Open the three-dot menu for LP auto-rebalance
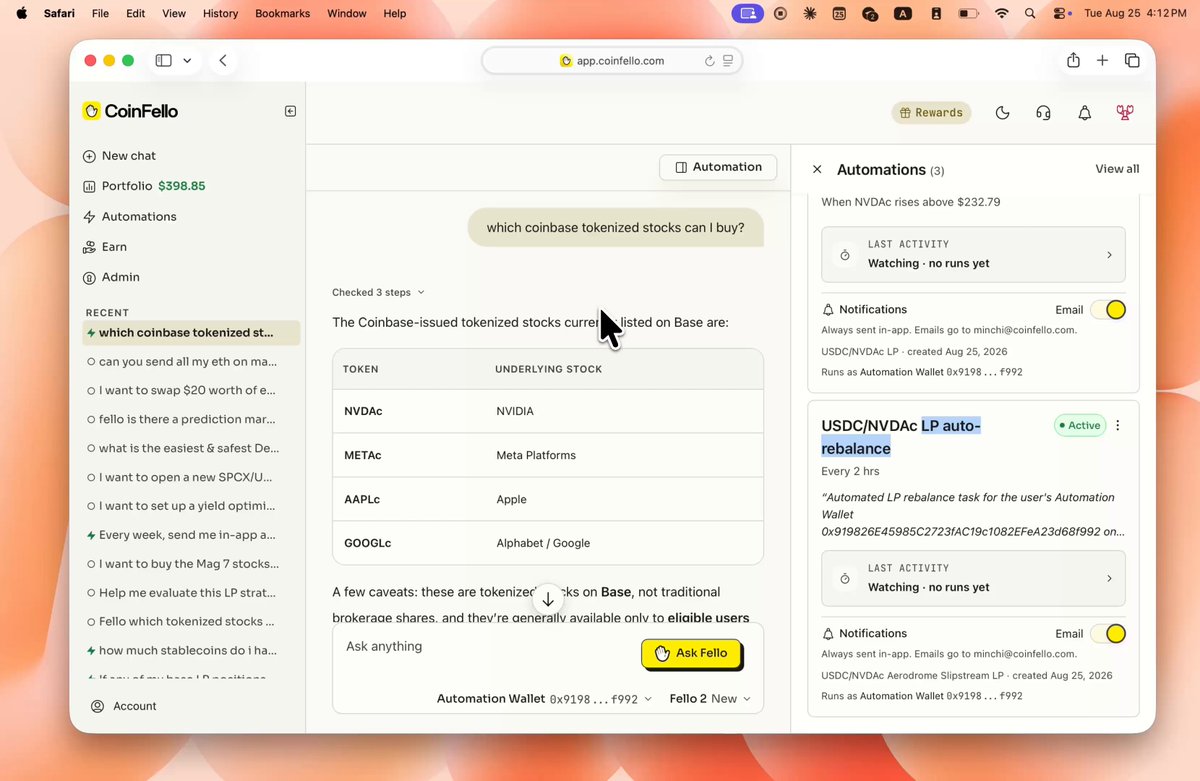The width and height of the screenshot is (1200, 781). 1118,425
